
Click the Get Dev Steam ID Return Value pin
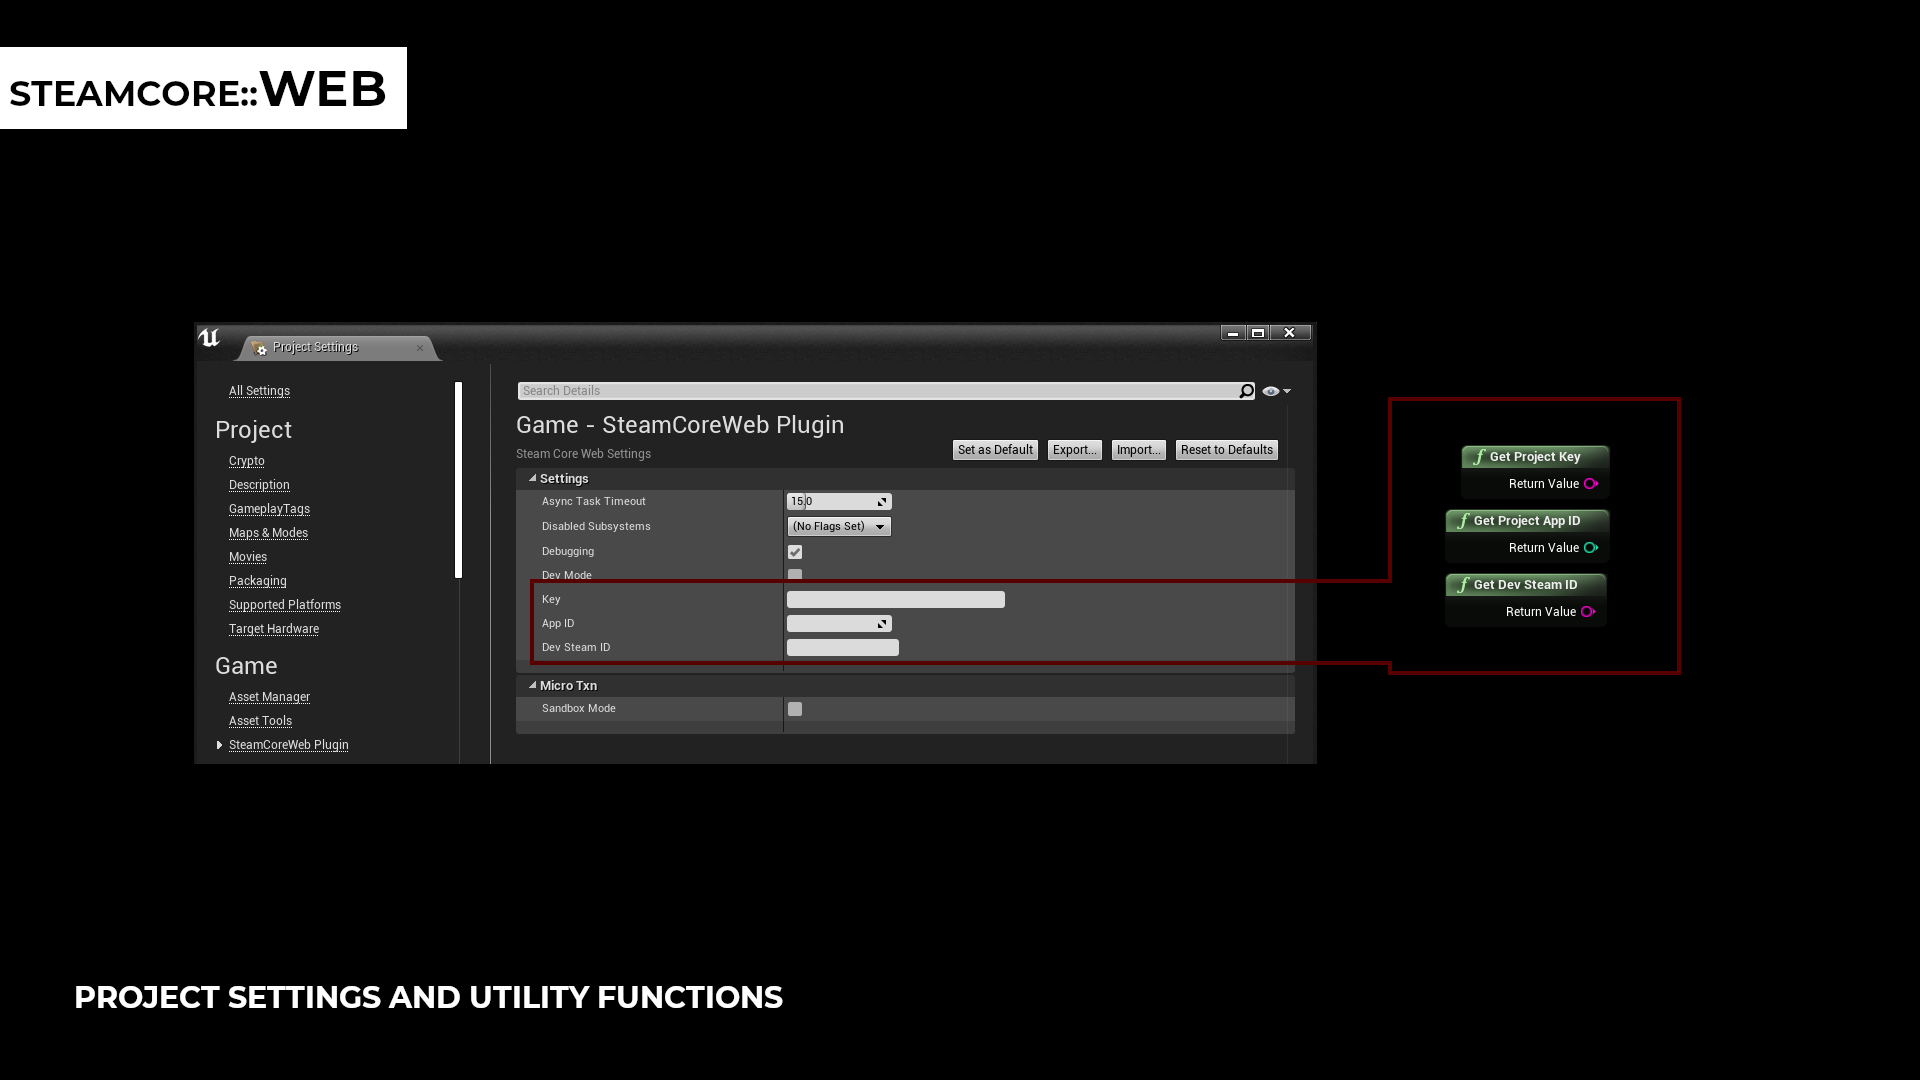click(x=1588, y=612)
